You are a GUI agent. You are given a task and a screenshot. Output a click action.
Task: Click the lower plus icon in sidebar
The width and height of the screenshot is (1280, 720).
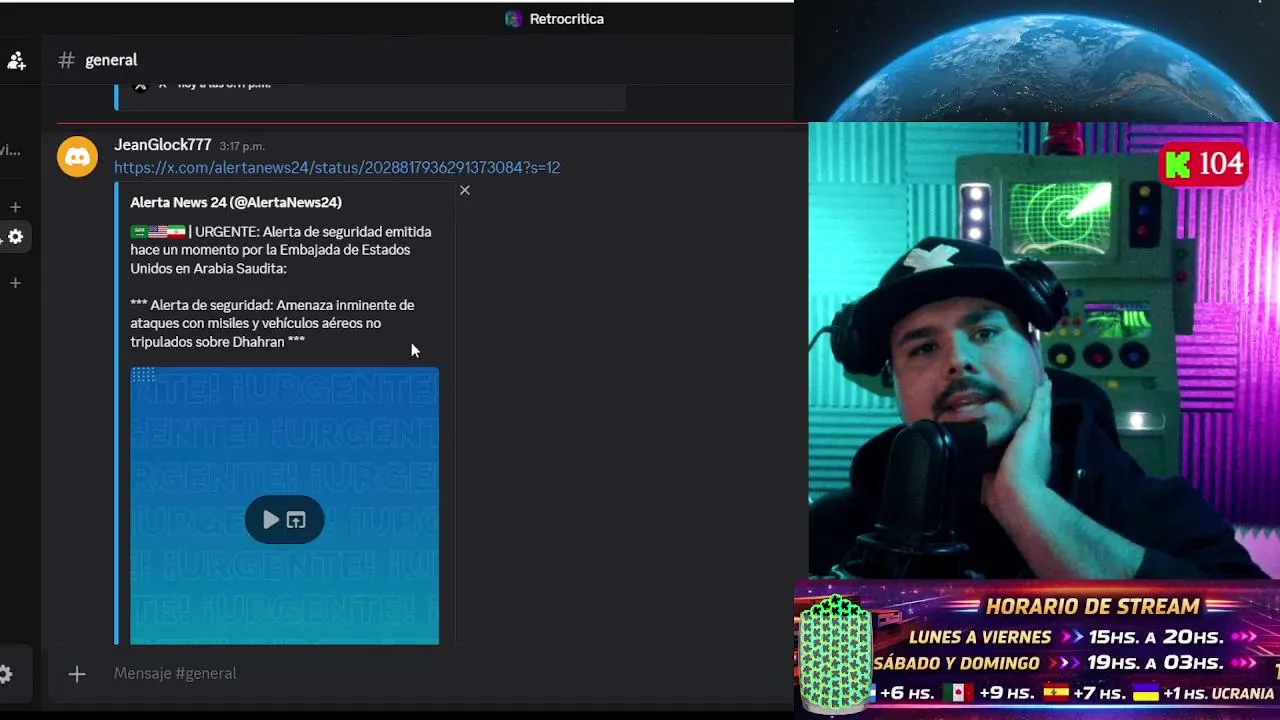[15, 283]
